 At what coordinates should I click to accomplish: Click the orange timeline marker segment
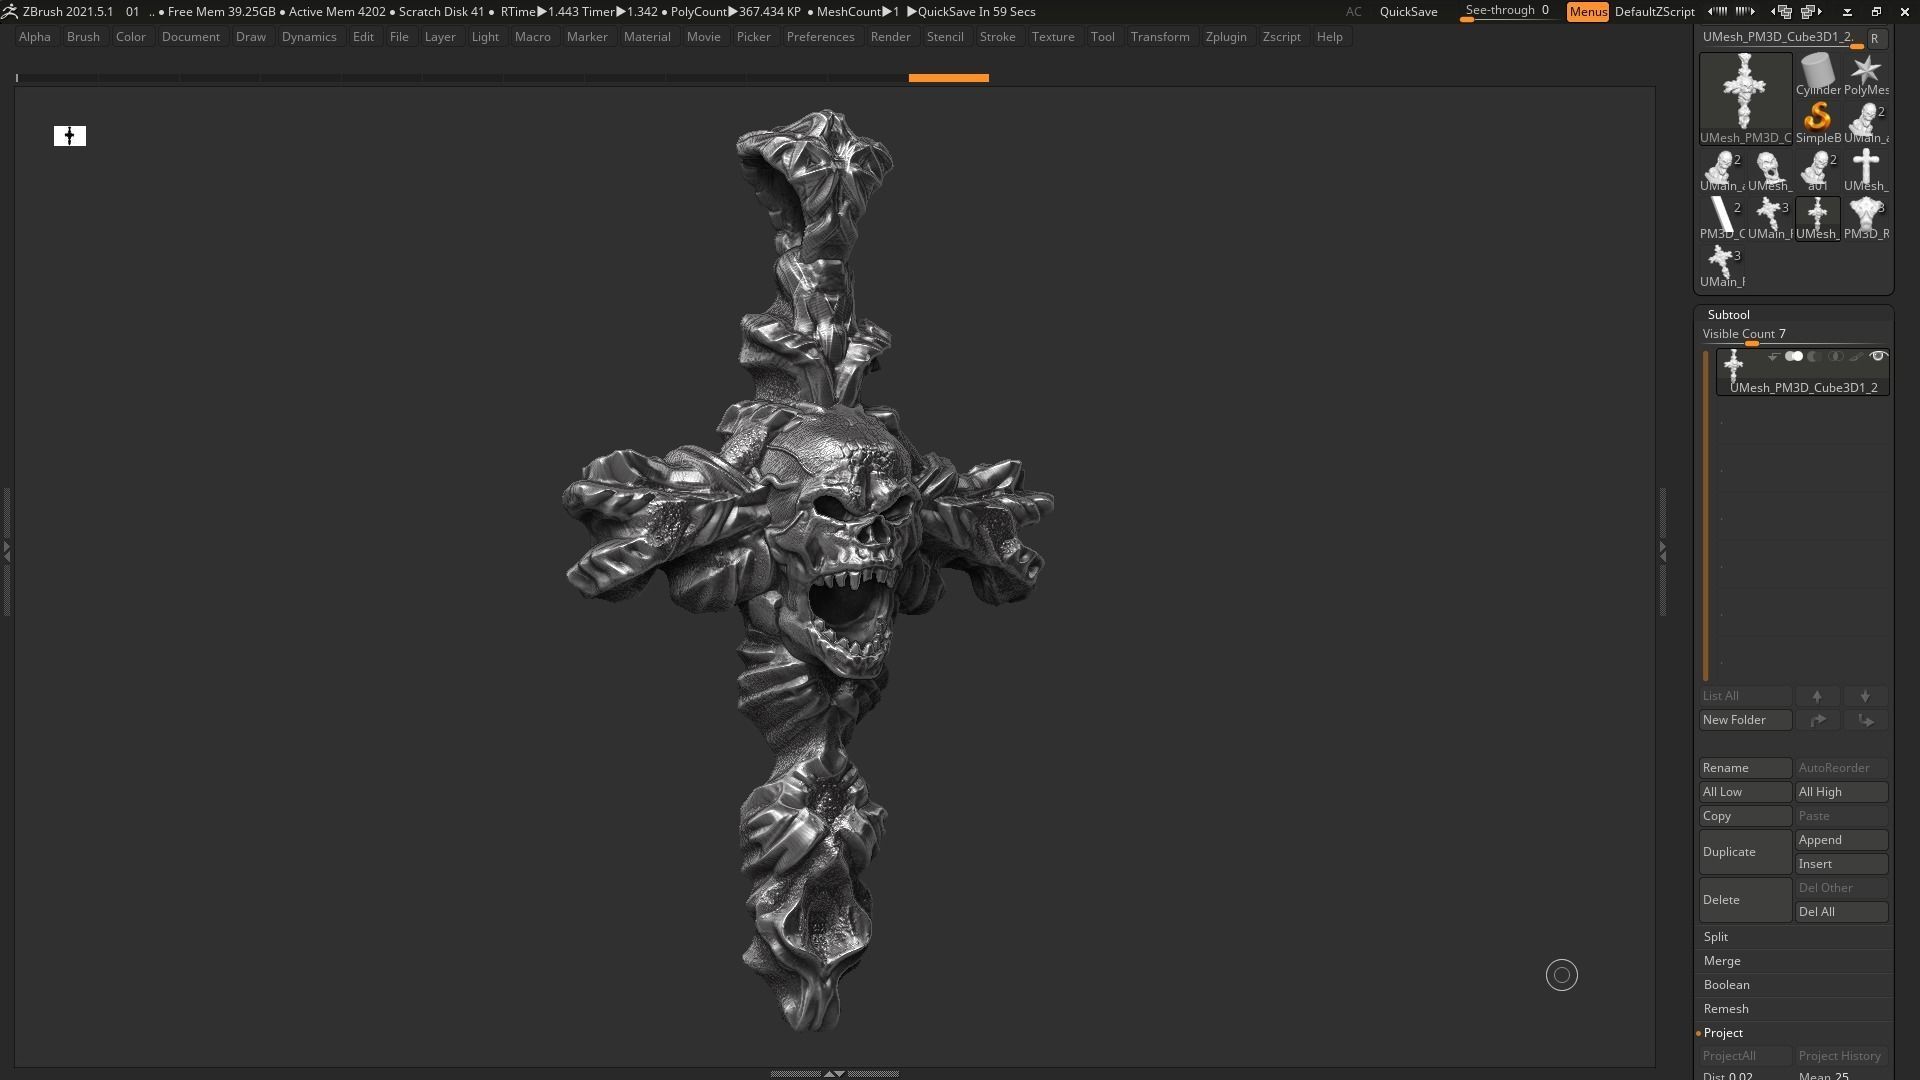click(x=948, y=78)
